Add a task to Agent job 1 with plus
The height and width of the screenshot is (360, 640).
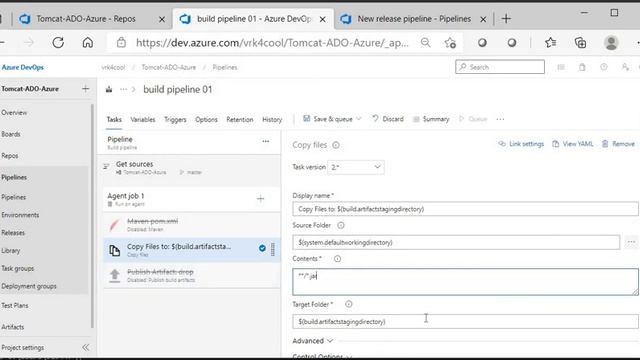(260, 199)
